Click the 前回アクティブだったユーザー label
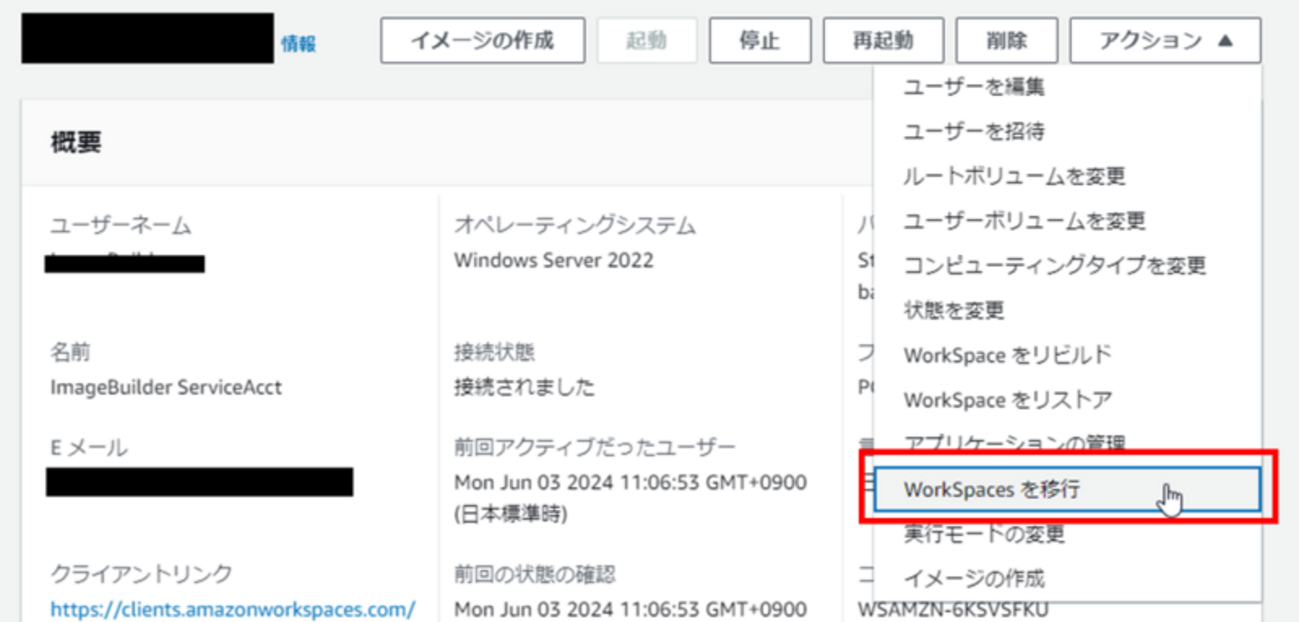This screenshot has width=1299, height=622. [594, 446]
